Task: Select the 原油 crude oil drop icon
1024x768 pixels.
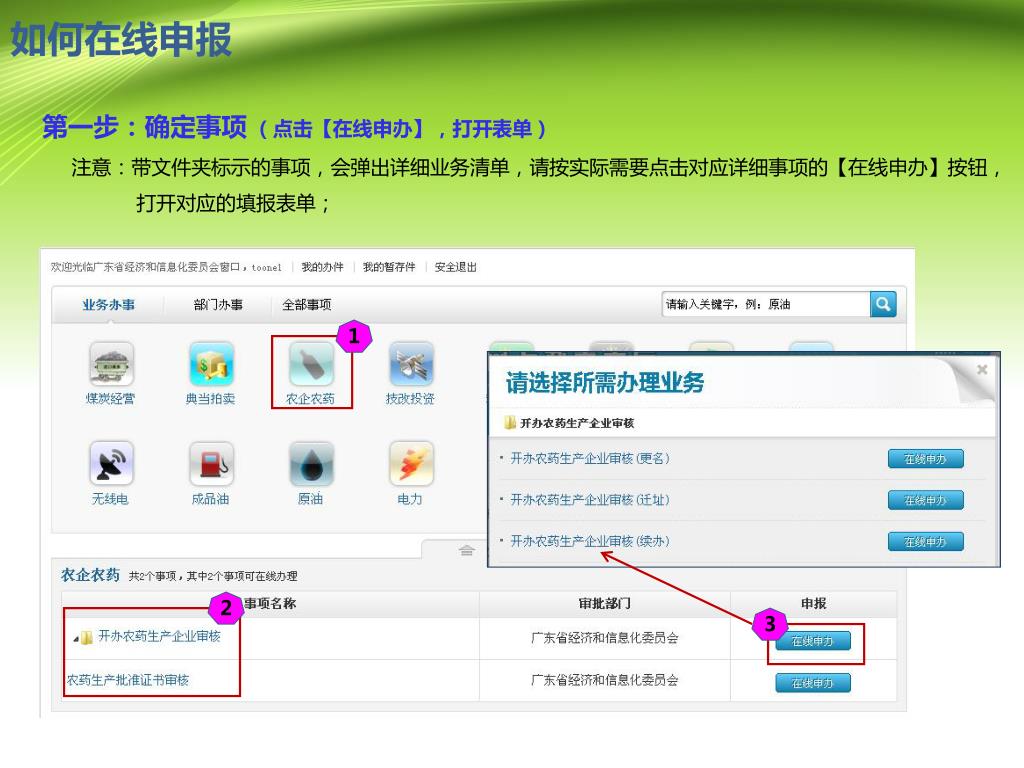Action: point(311,464)
